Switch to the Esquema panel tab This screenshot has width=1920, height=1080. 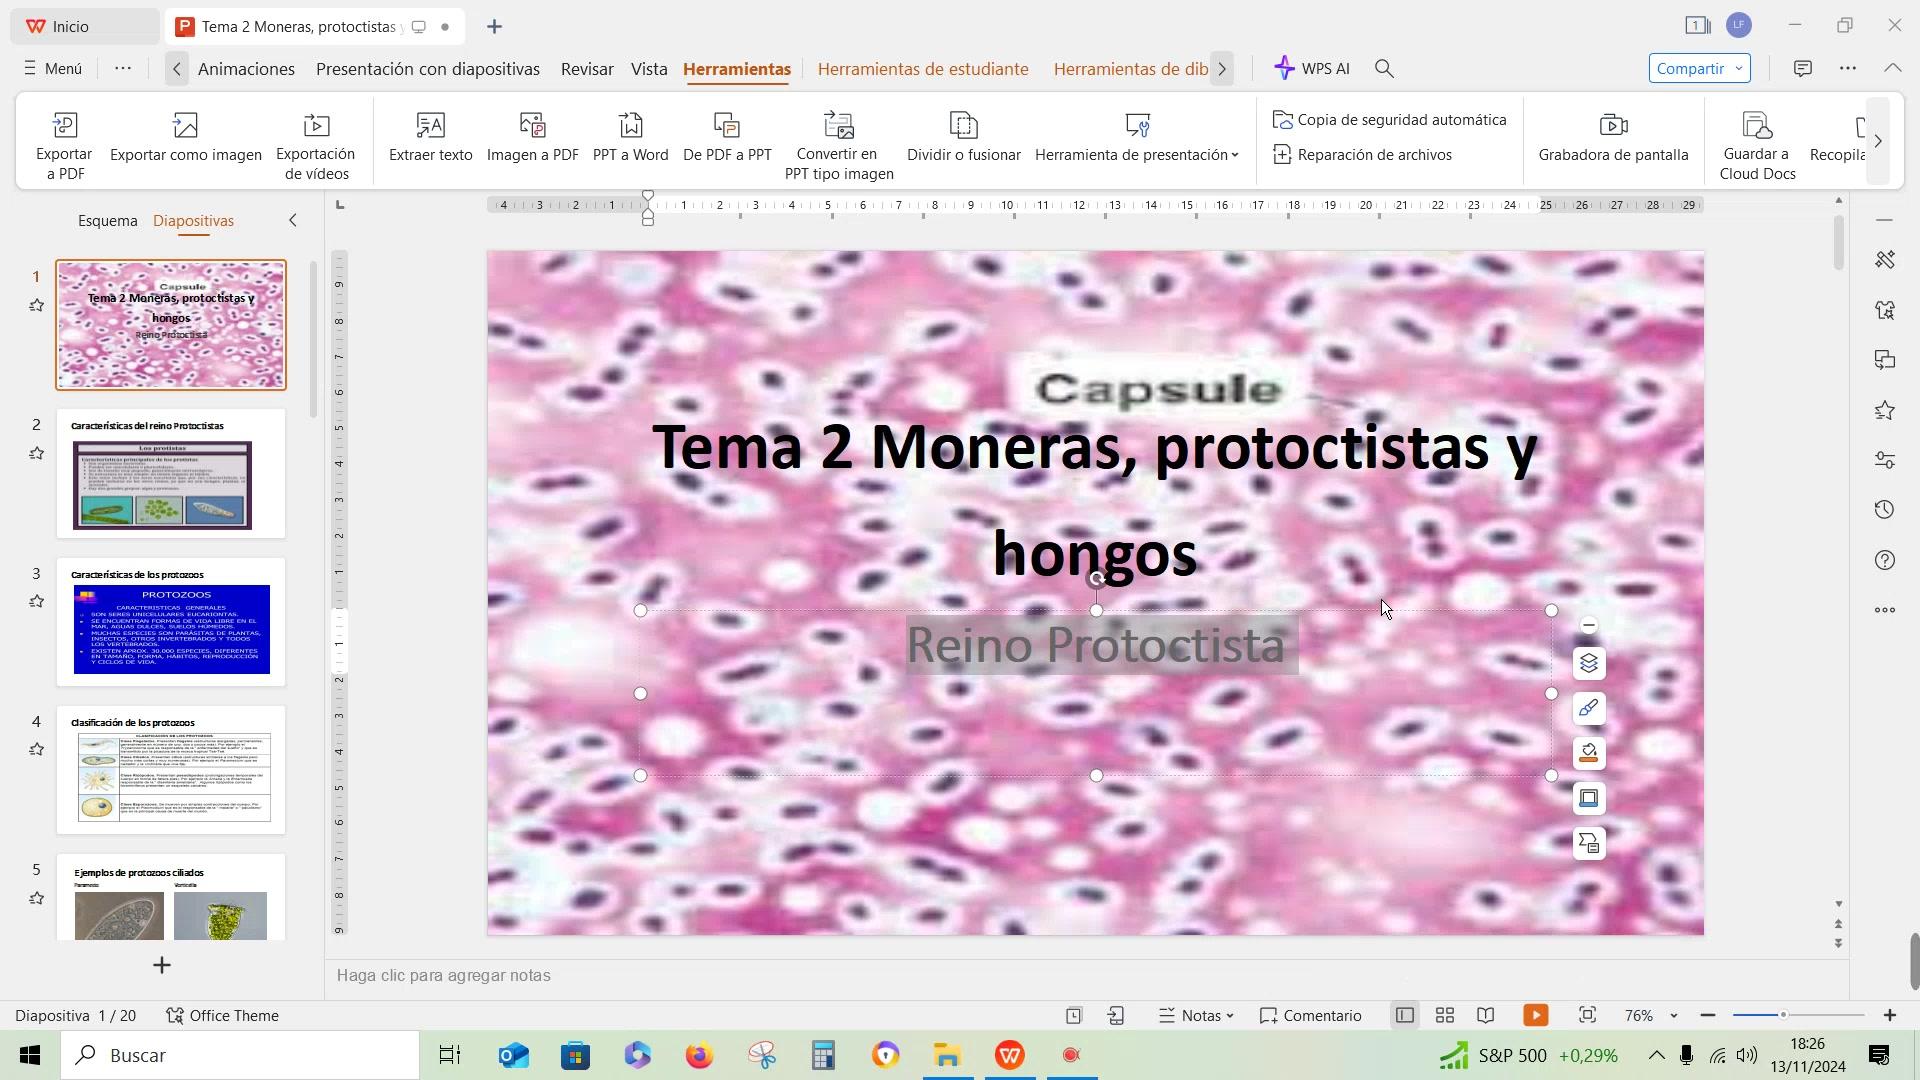coord(107,221)
